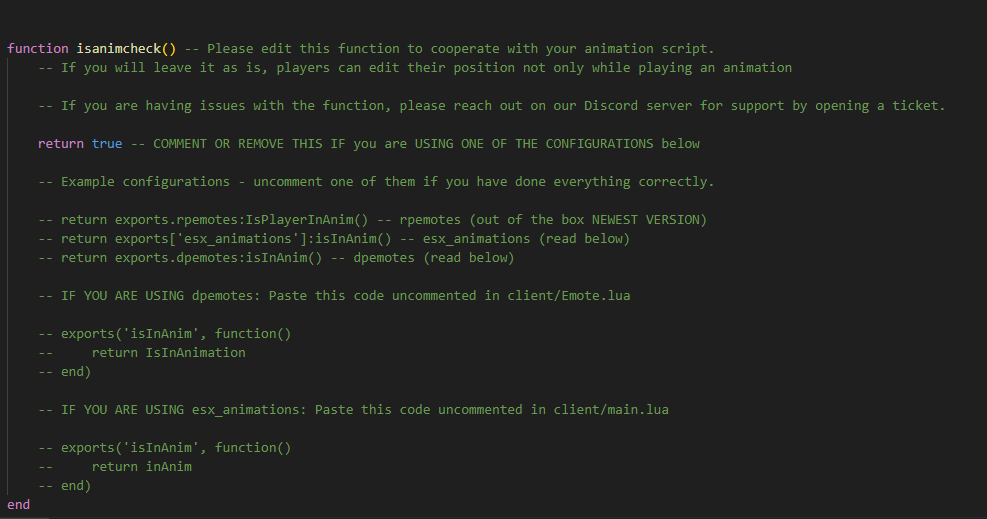Click the 'return' keyword before true
Screen dimensions: 987x519
point(60,143)
